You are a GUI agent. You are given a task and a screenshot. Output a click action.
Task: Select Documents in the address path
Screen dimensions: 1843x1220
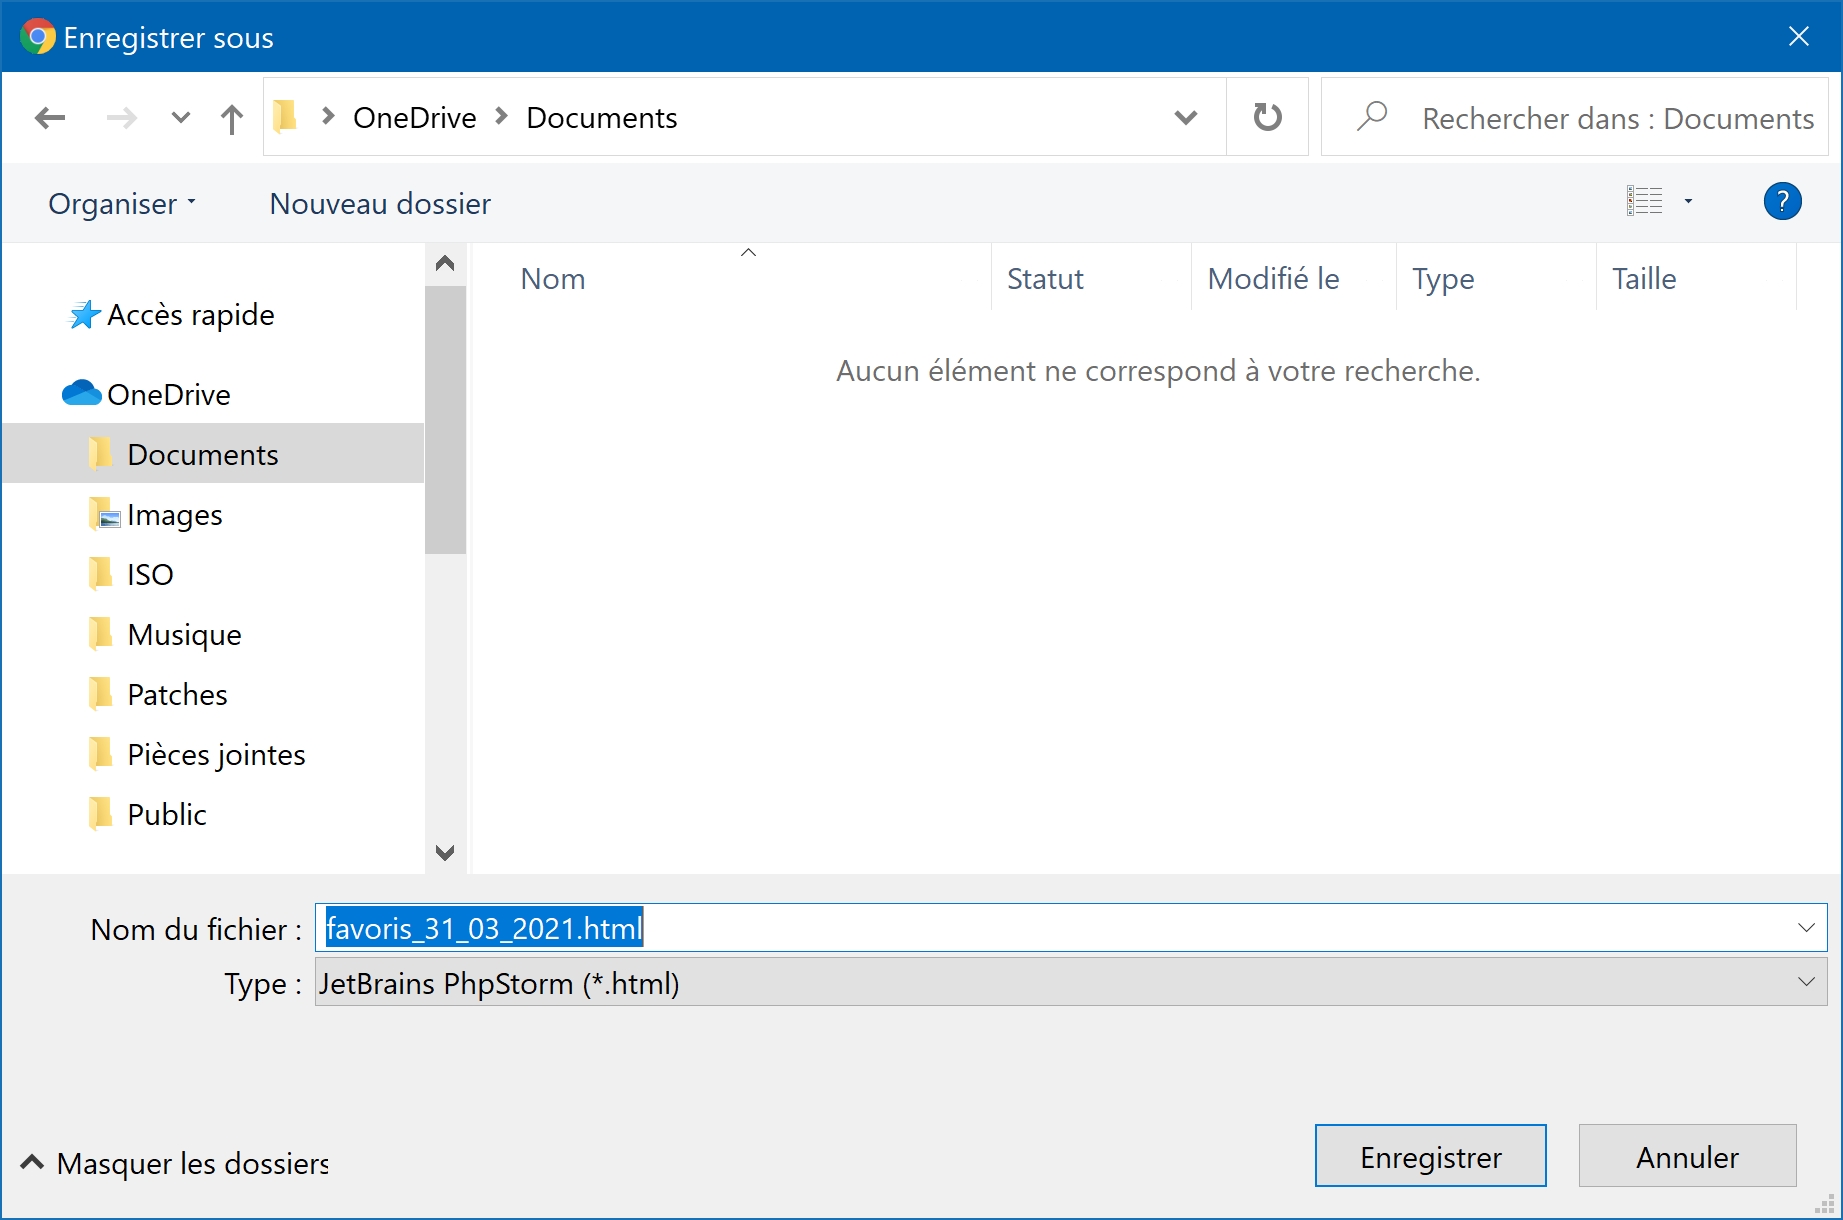[602, 118]
